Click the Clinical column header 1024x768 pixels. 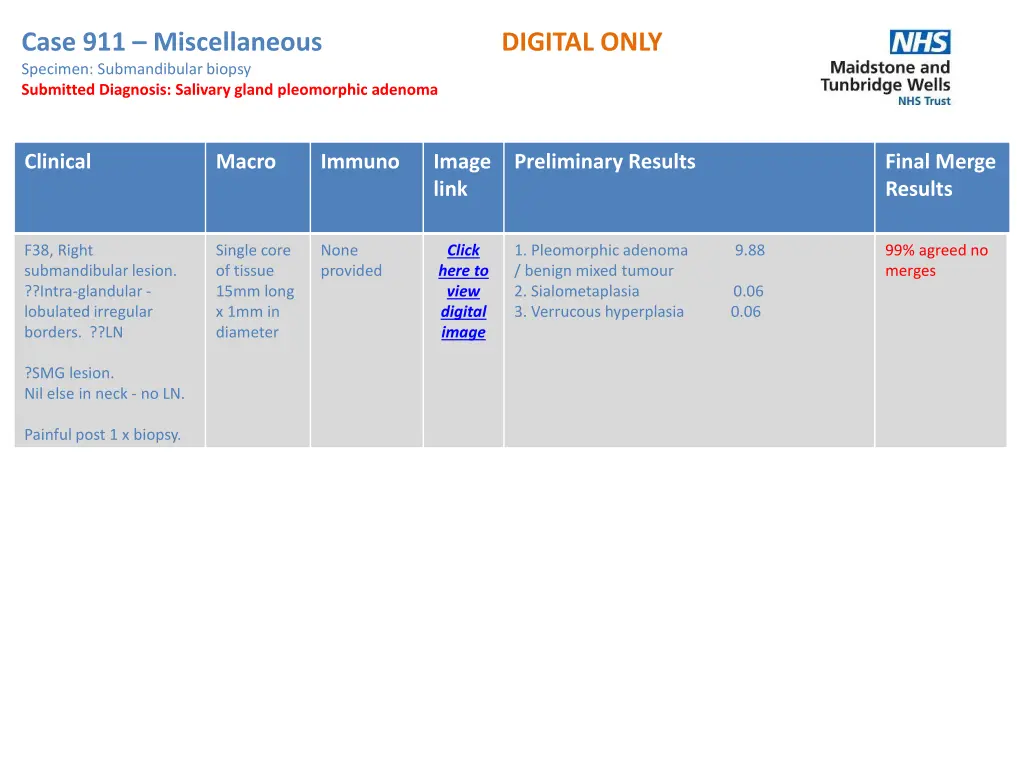point(110,187)
